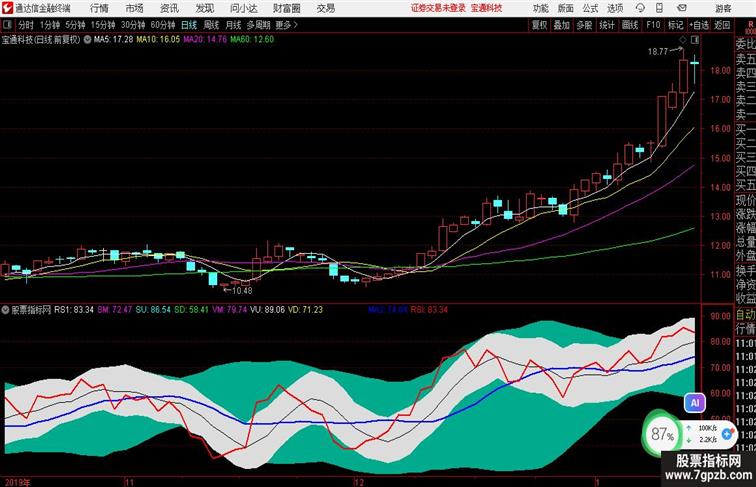Open the 功能 menu at top right
This screenshot has width=756, height=487.
click(540, 8)
